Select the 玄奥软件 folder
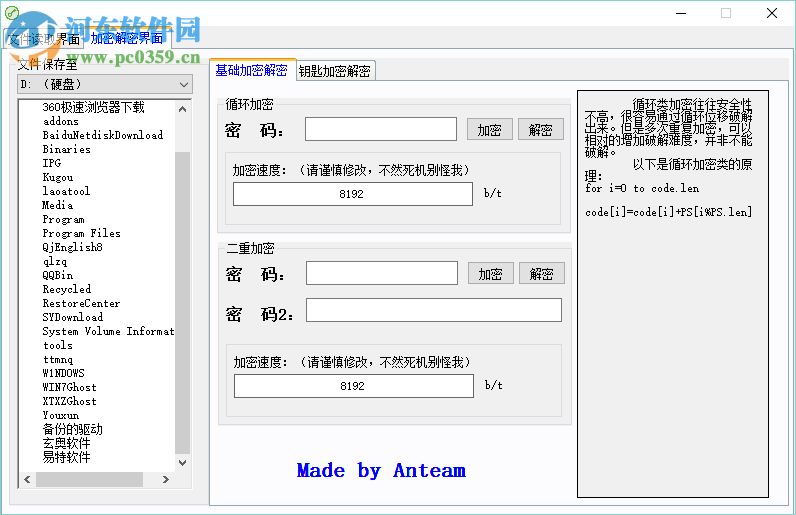Screen dimensions: 796x515 point(67,443)
